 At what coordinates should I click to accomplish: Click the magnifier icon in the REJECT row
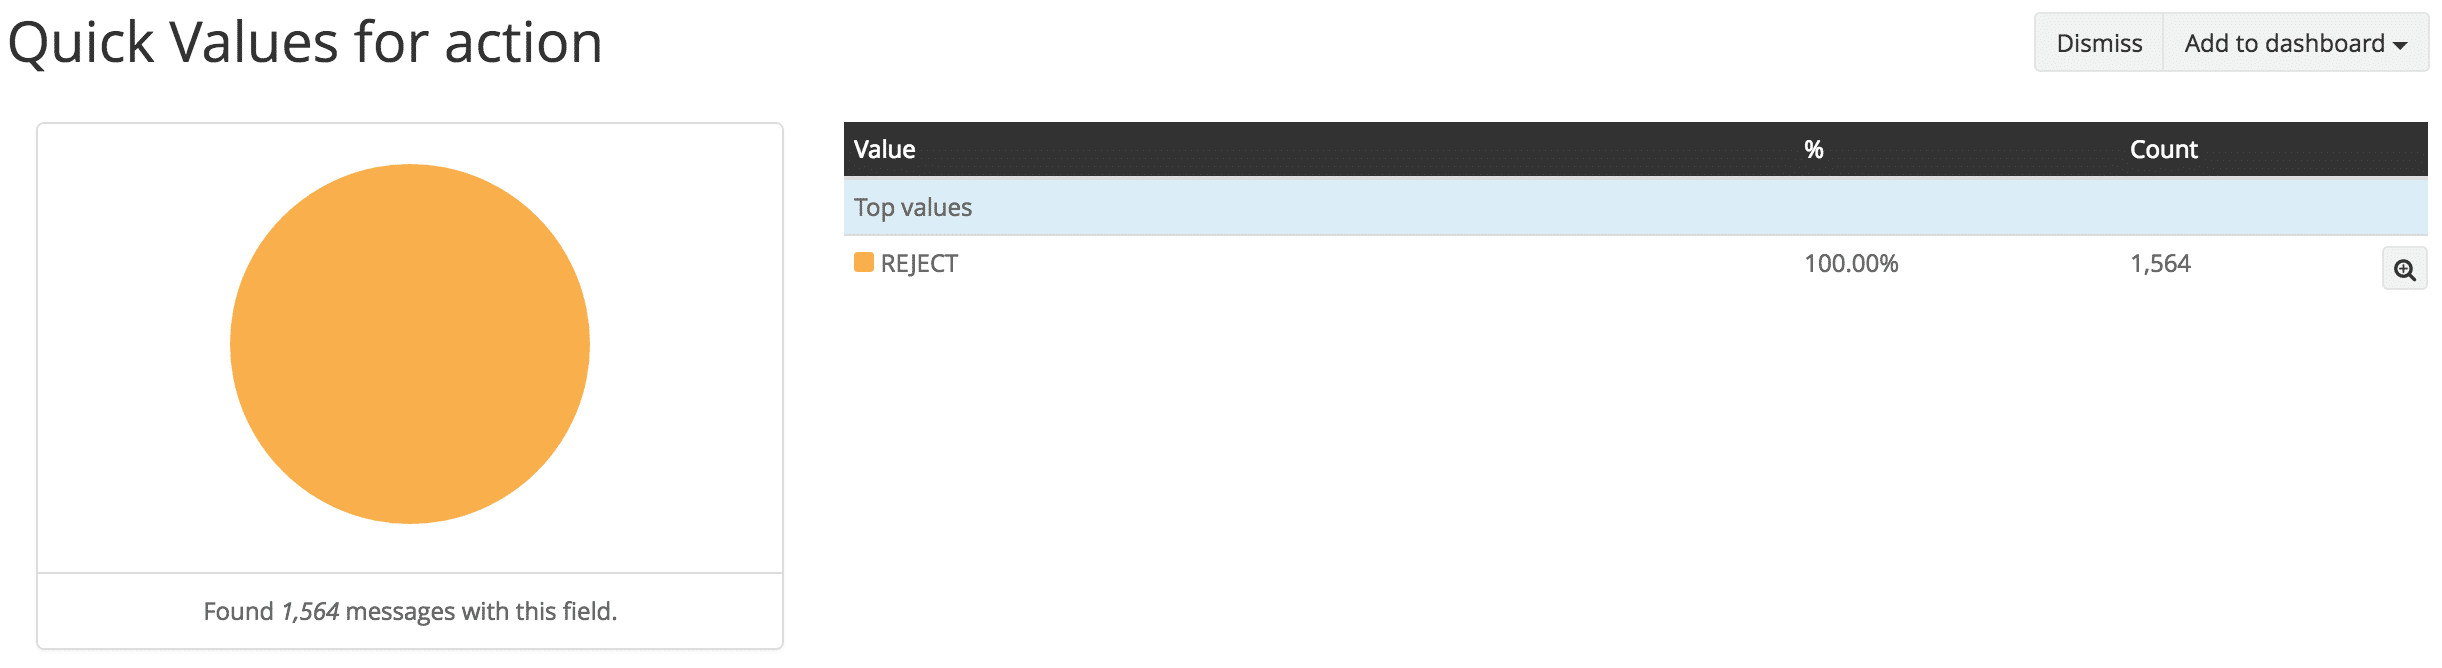[x=2404, y=269]
